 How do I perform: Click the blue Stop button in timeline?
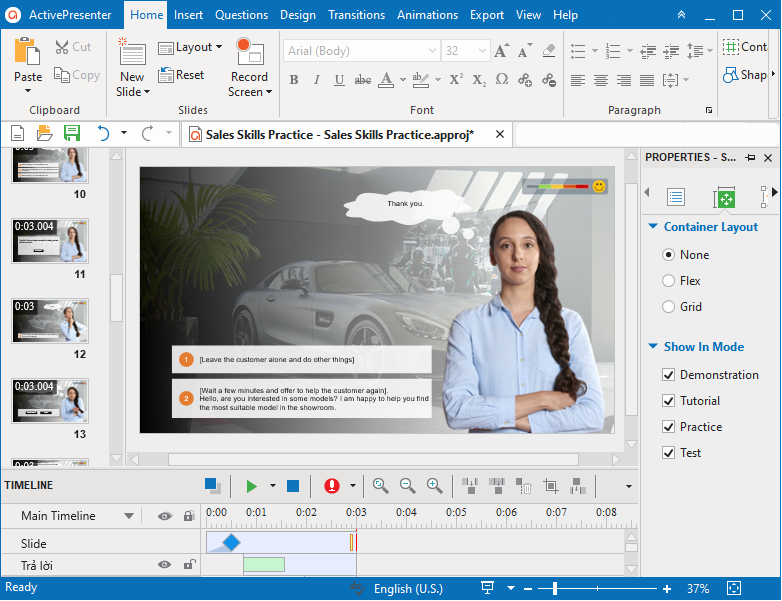tap(293, 486)
